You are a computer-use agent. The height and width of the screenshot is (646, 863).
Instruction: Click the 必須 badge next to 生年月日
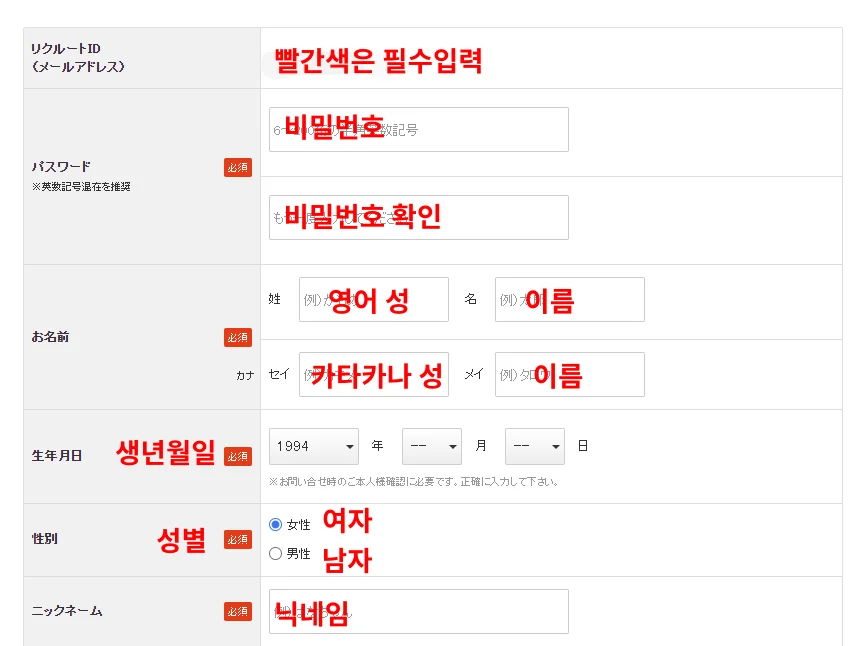[237, 455]
